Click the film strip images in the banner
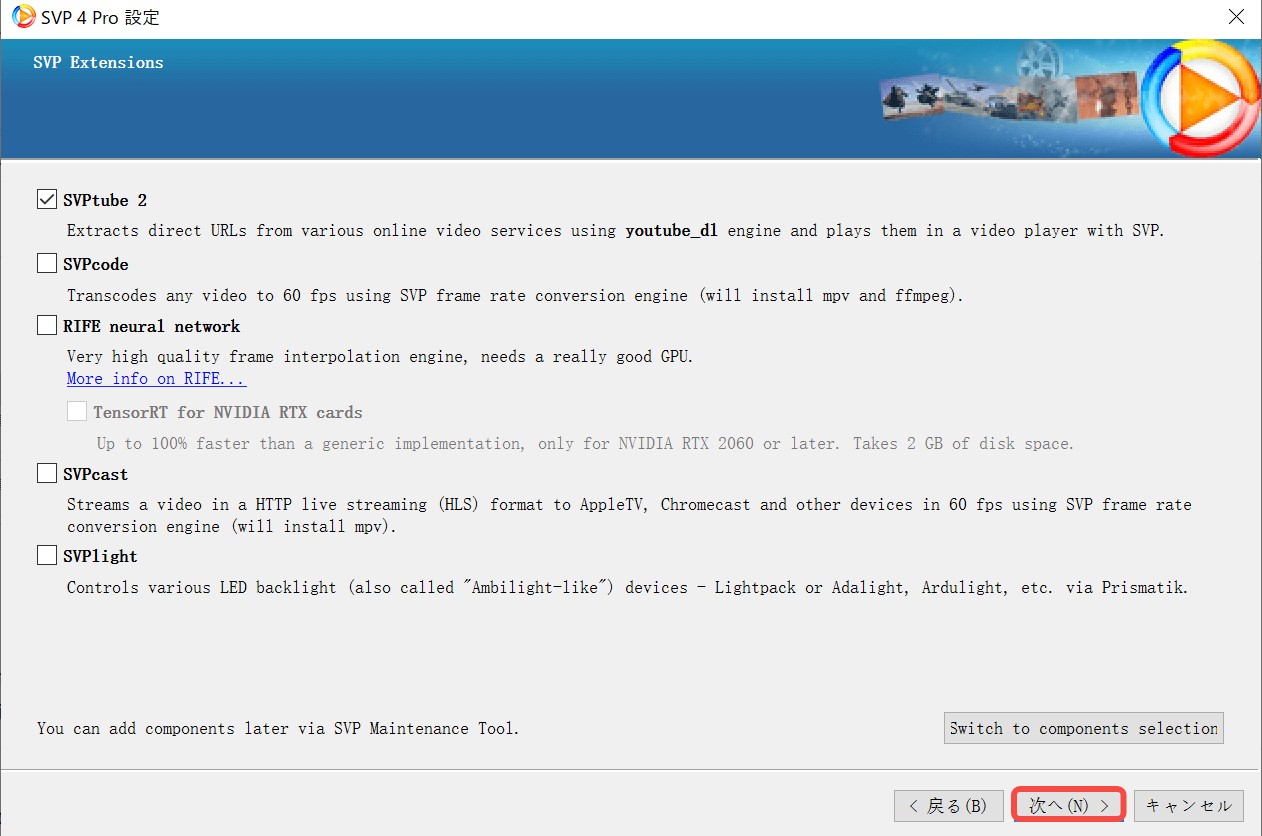 [x=1010, y=96]
